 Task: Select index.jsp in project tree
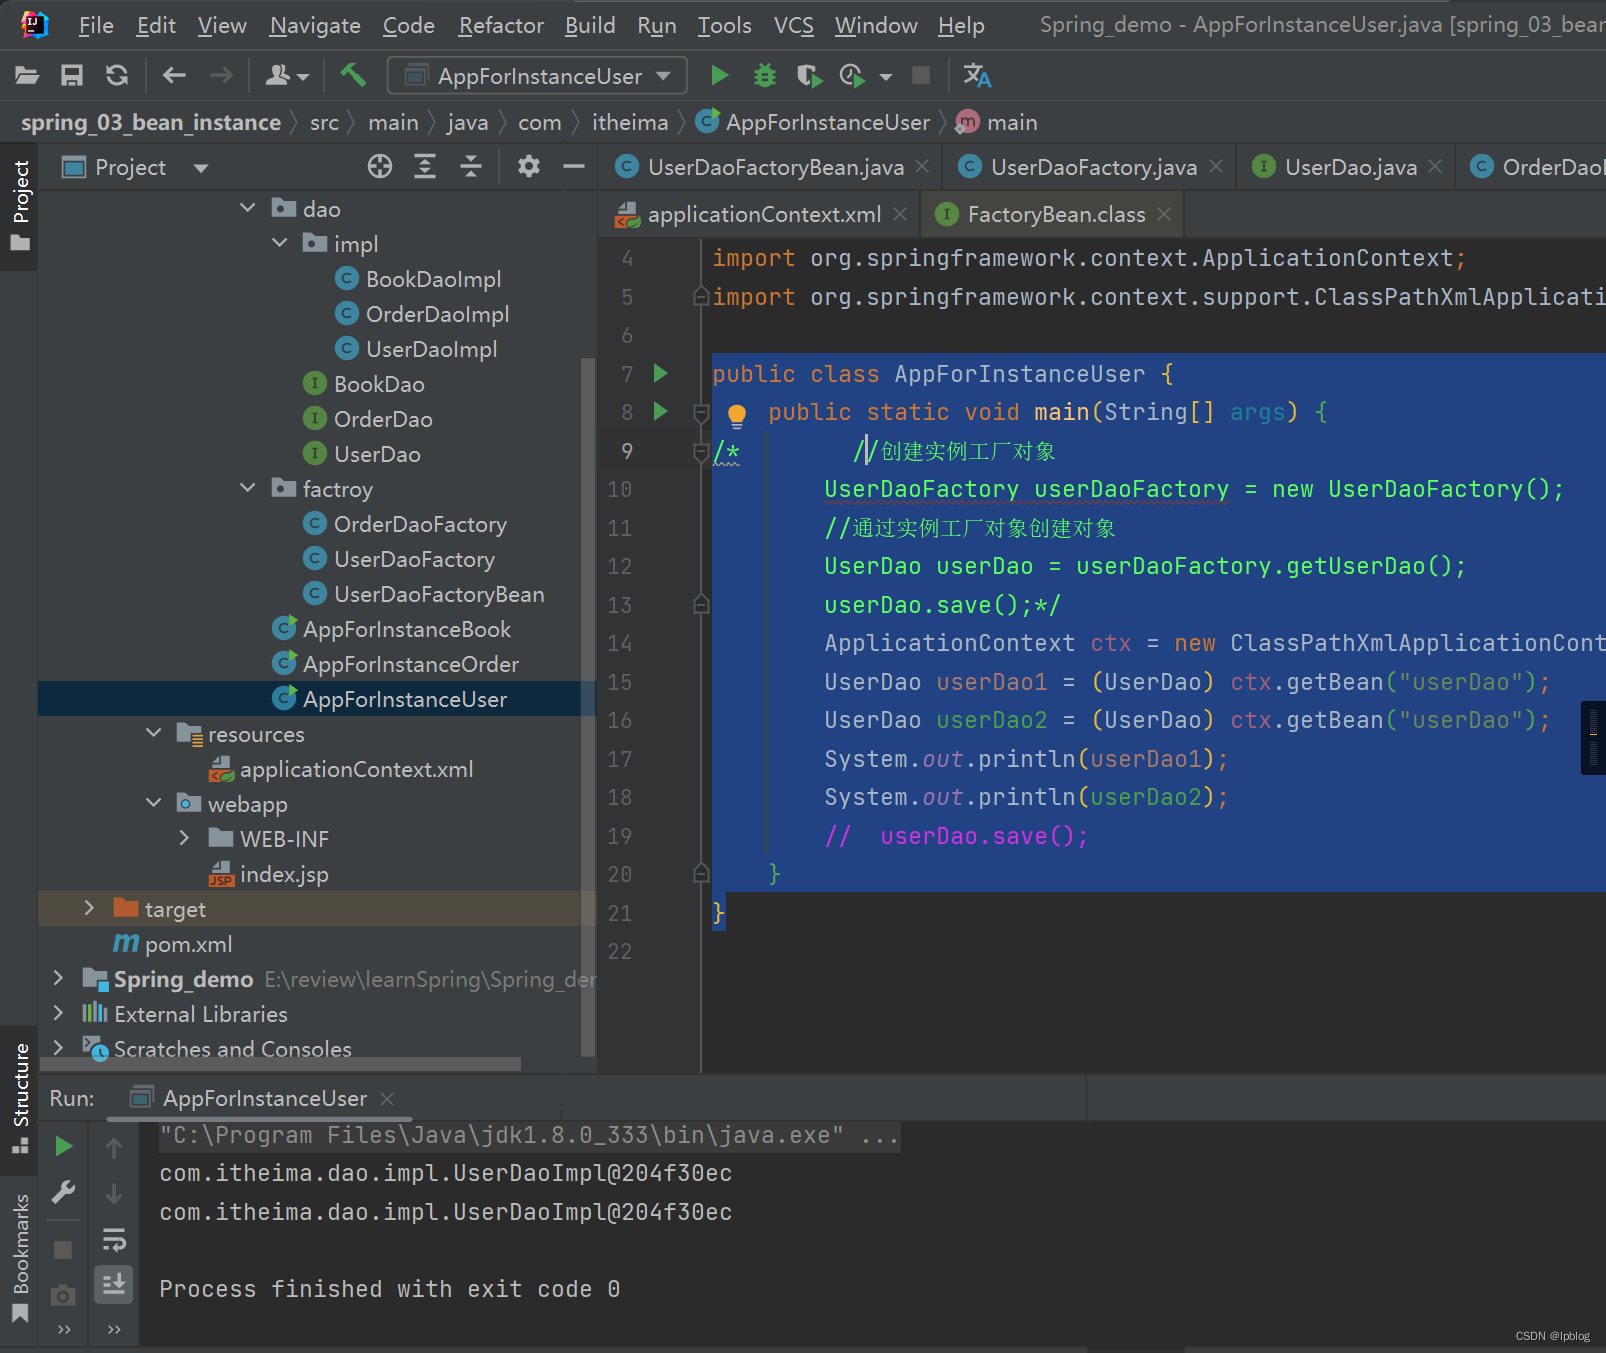284,874
